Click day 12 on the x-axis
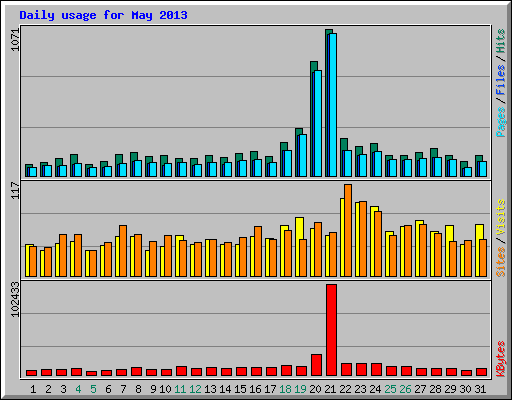Viewport: 512px width, 400px height. coord(195,389)
